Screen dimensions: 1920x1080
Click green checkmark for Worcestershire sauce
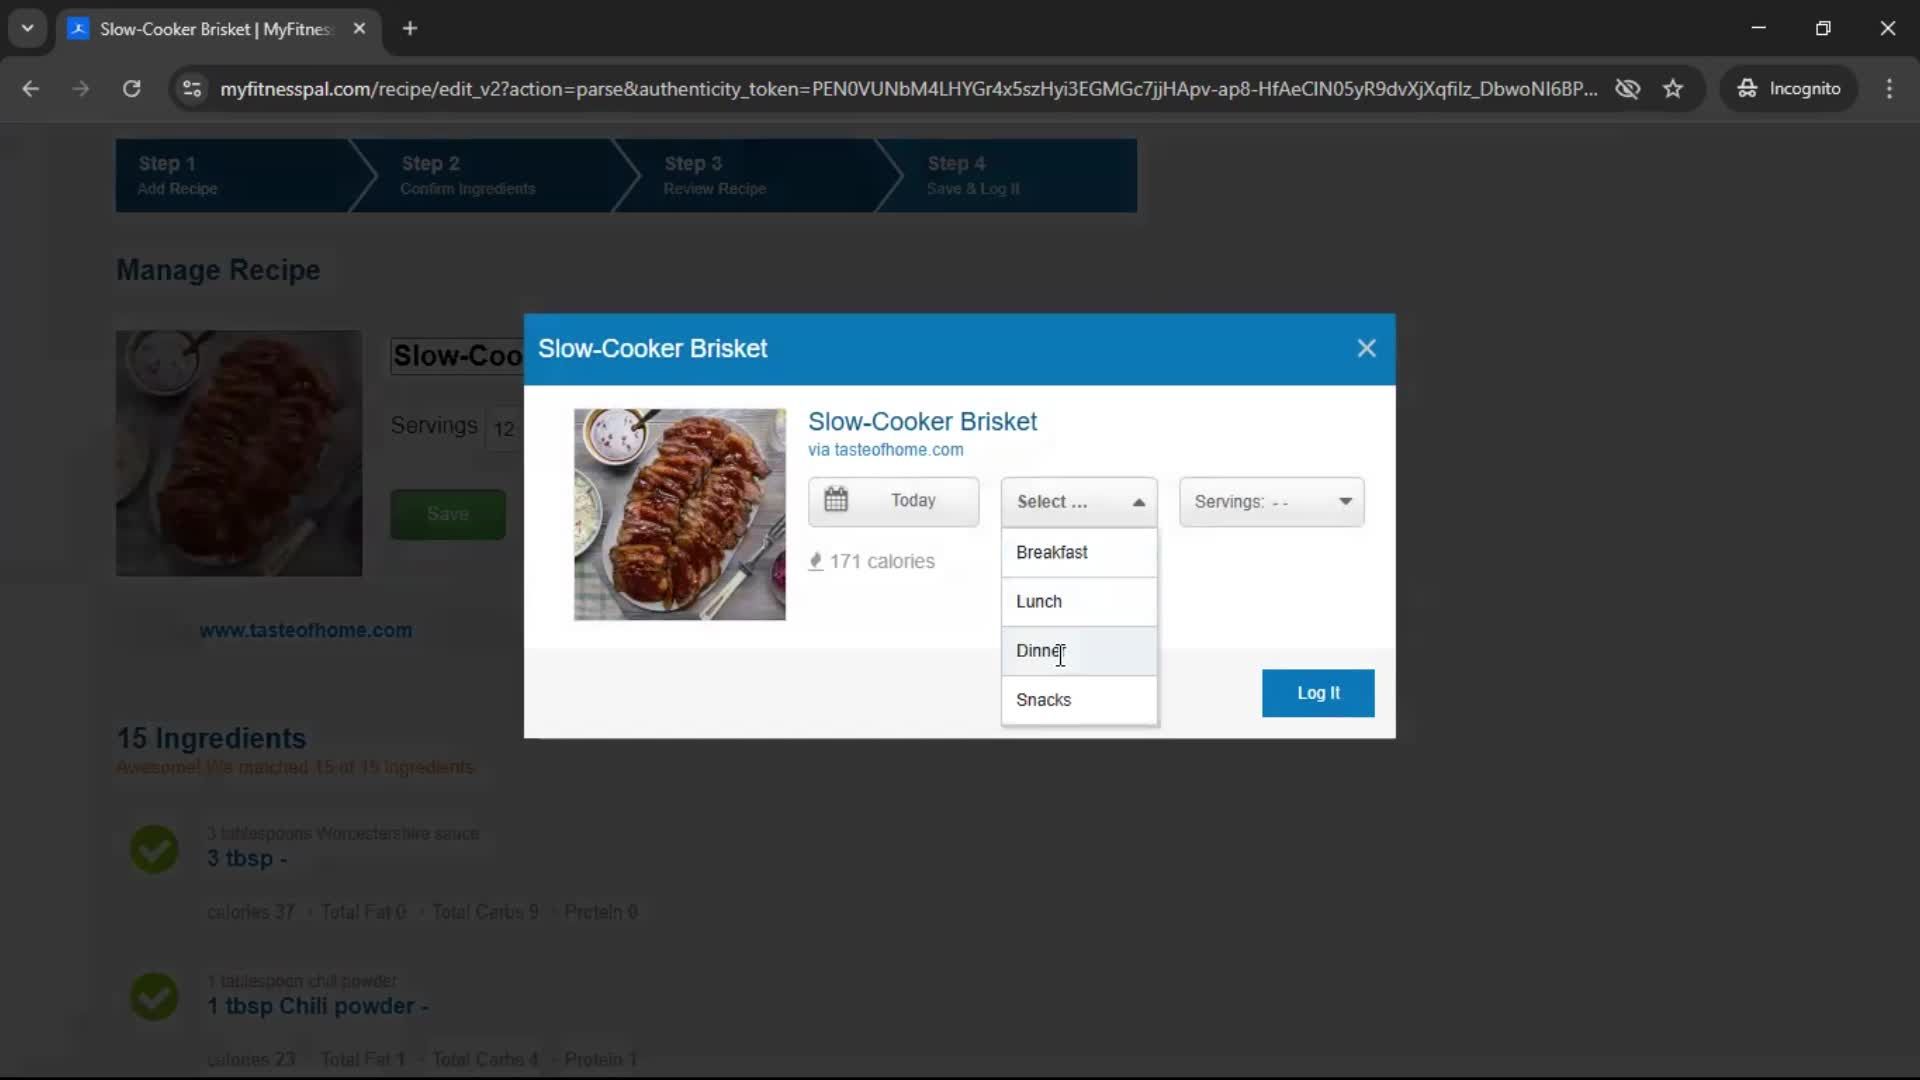(x=155, y=849)
